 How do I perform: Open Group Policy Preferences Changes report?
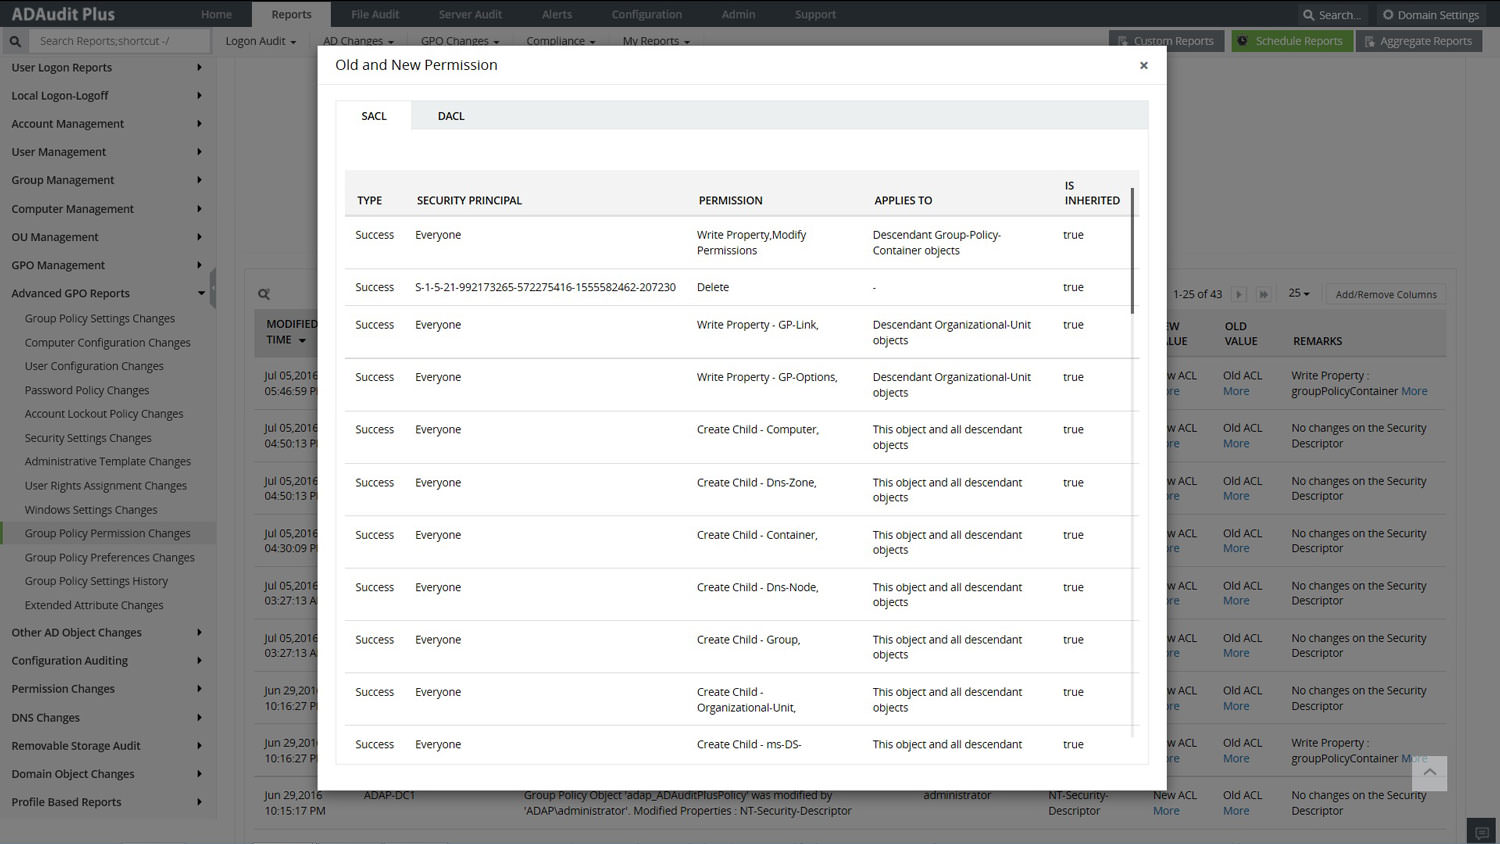[110, 558]
